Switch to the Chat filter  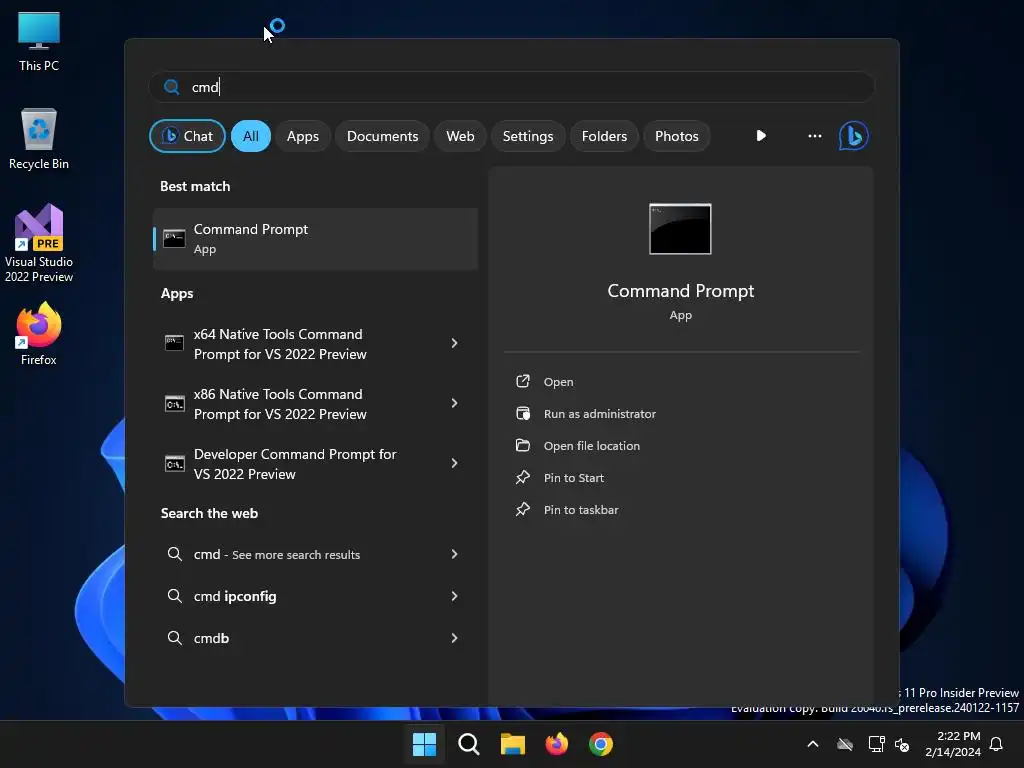coord(187,136)
